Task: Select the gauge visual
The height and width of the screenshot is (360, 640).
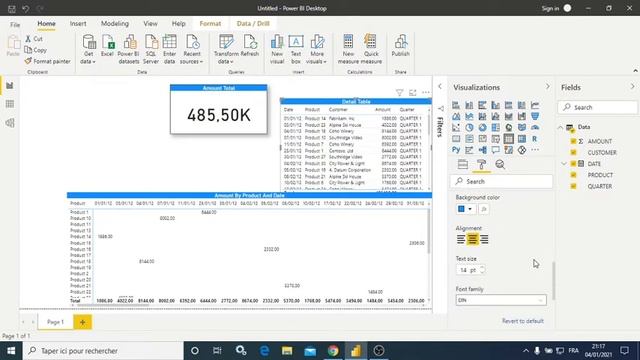Action: [535, 128]
